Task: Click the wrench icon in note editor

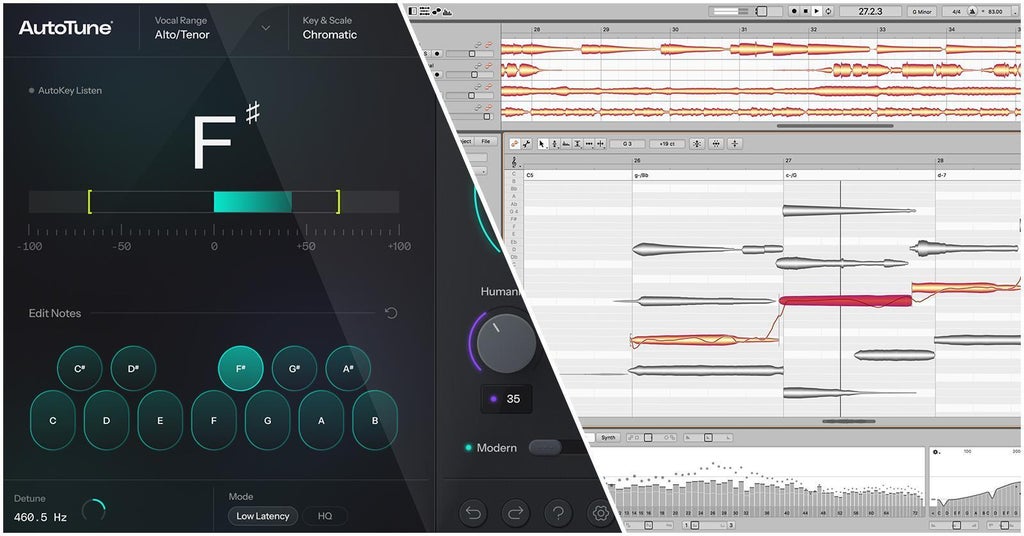Action: 526,144
